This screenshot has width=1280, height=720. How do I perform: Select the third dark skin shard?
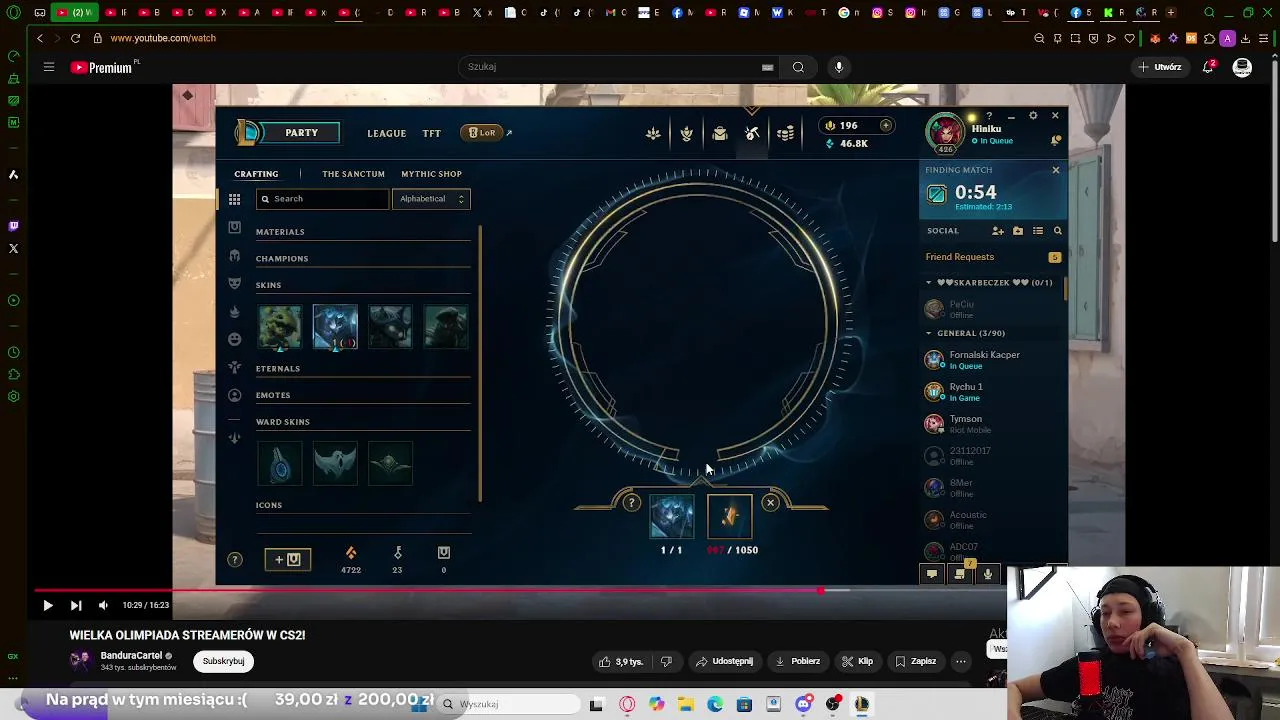pyautogui.click(x=390, y=327)
